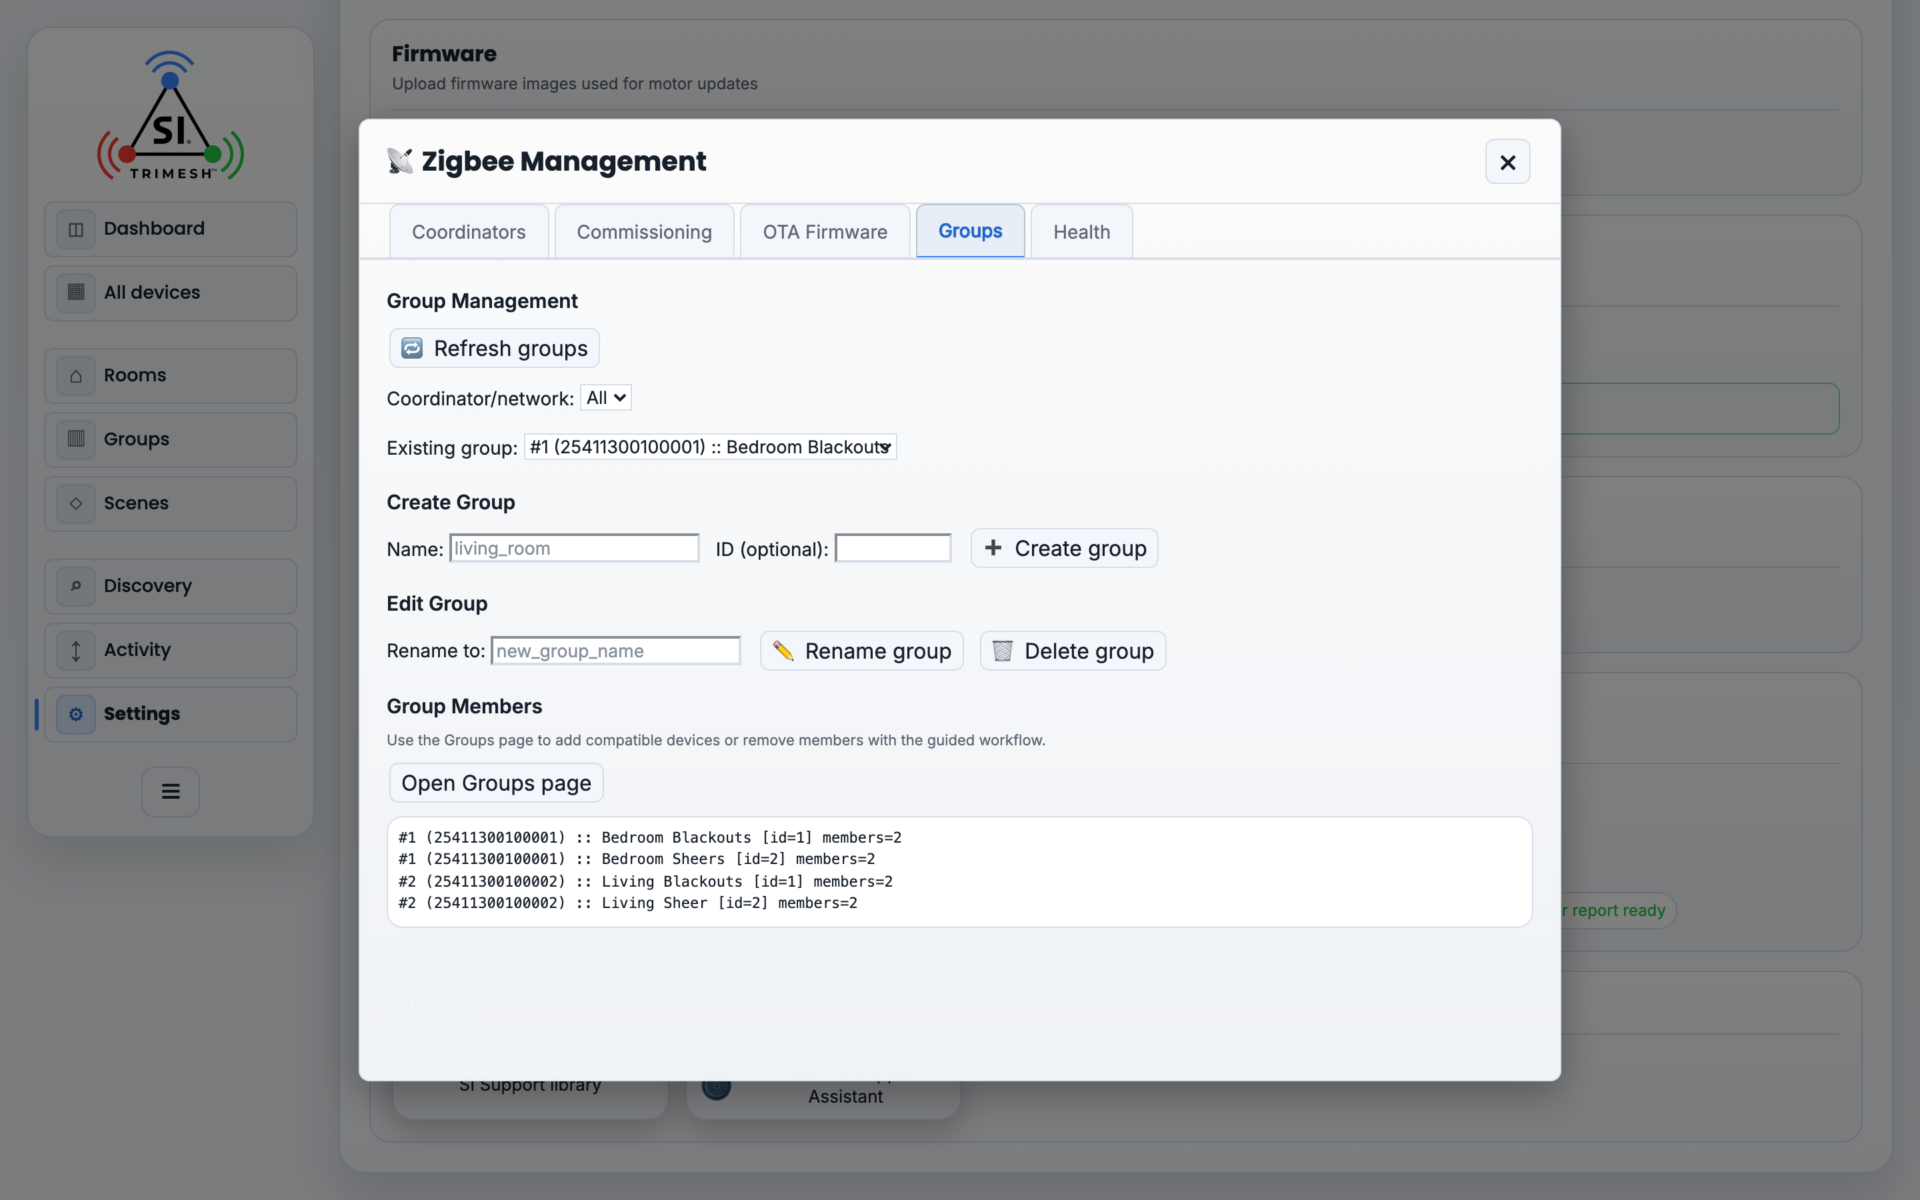The width and height of the screenshot is (1920, 1200).
Task: Click the Refresh groups button
Action: coord(495,348)
